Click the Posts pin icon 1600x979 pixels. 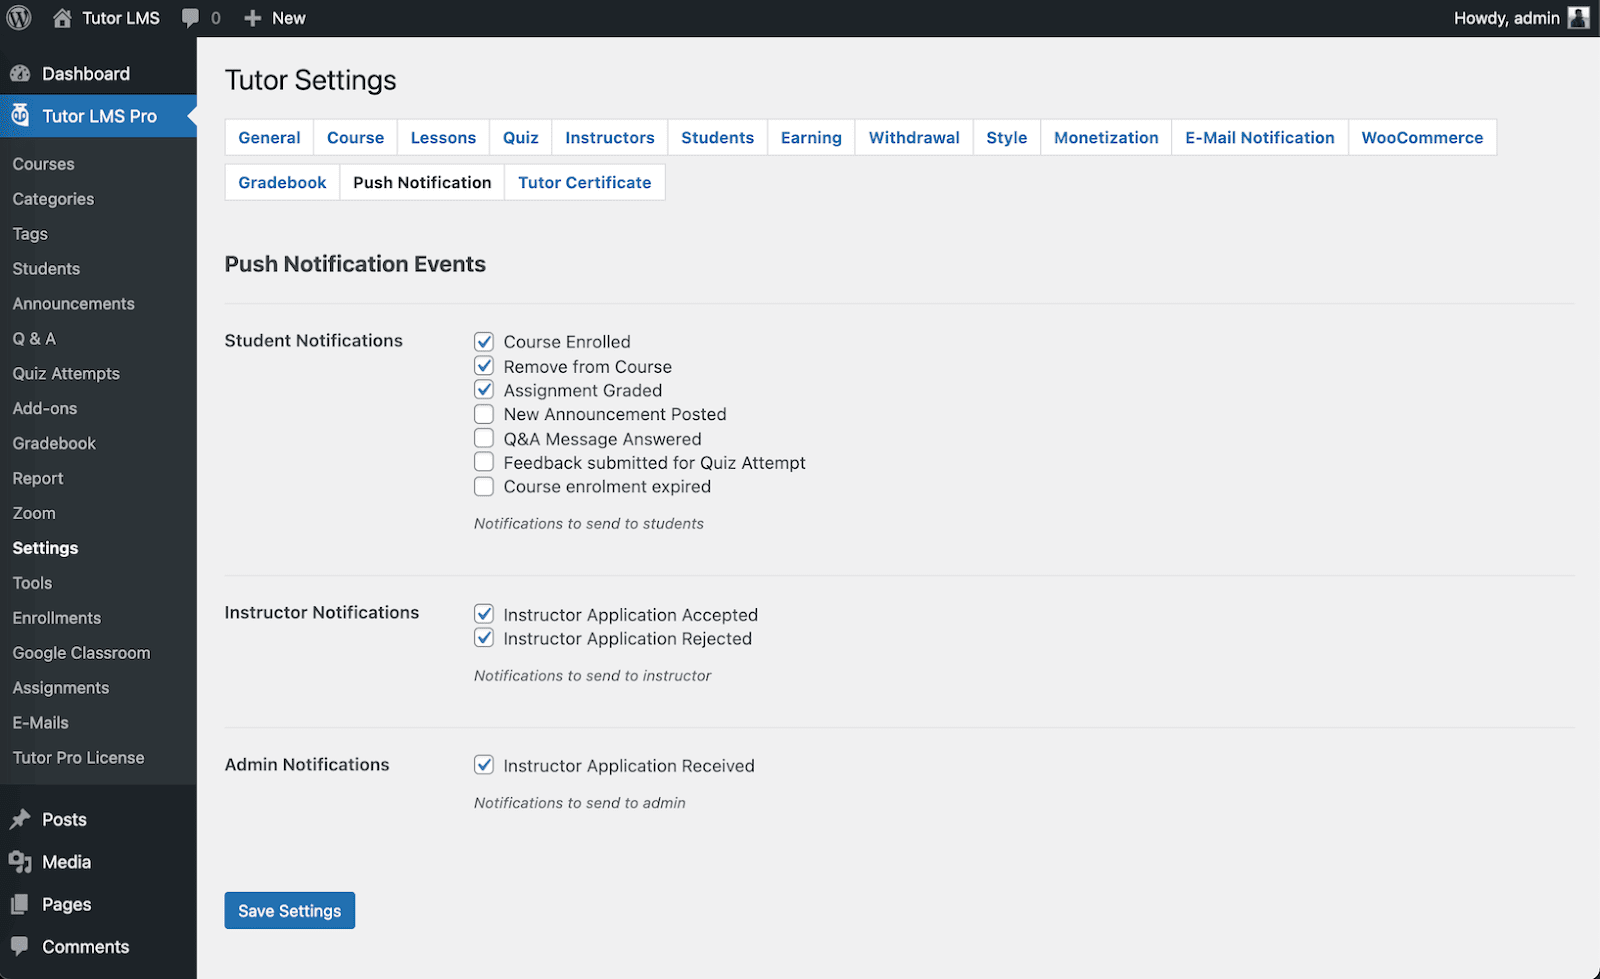[20, 819]
